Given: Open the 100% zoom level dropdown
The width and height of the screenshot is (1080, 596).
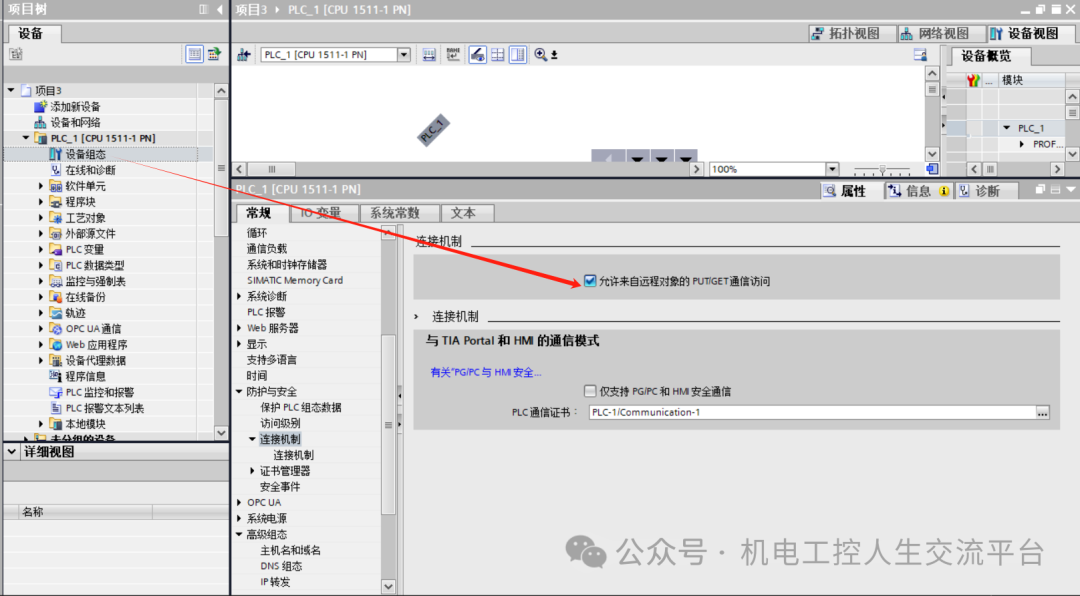Looking at the screenshot, I should [x=832, y=169].
